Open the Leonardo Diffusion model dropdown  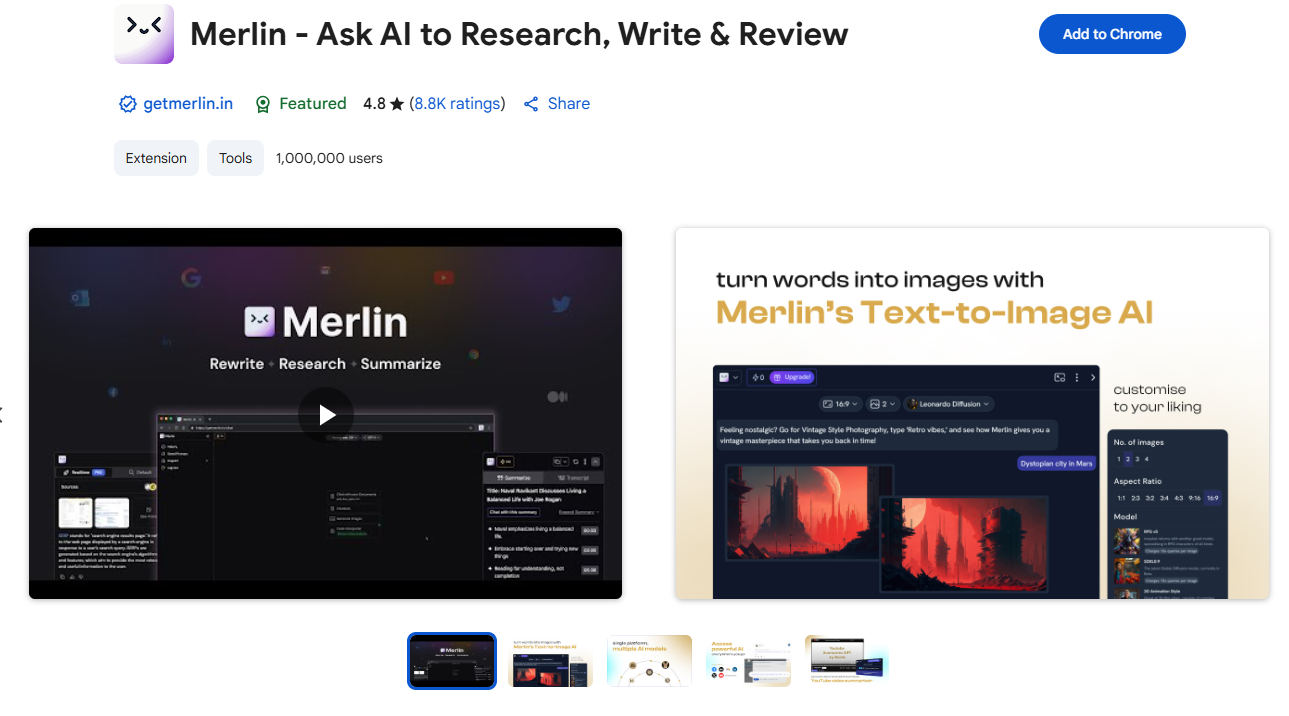click(948, 404)
